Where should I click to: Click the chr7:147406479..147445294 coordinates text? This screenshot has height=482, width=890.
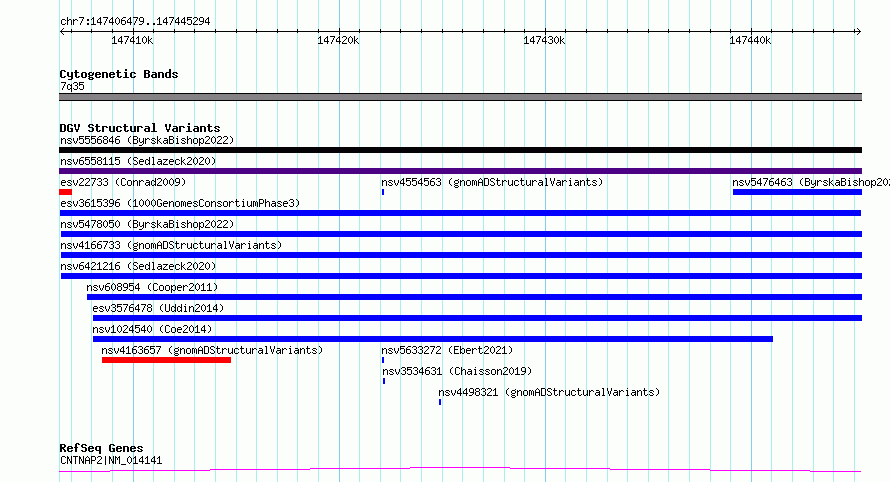coord(135,21)
